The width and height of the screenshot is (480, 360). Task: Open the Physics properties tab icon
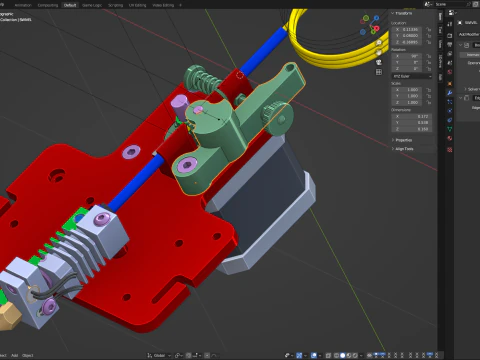point(450,111)
